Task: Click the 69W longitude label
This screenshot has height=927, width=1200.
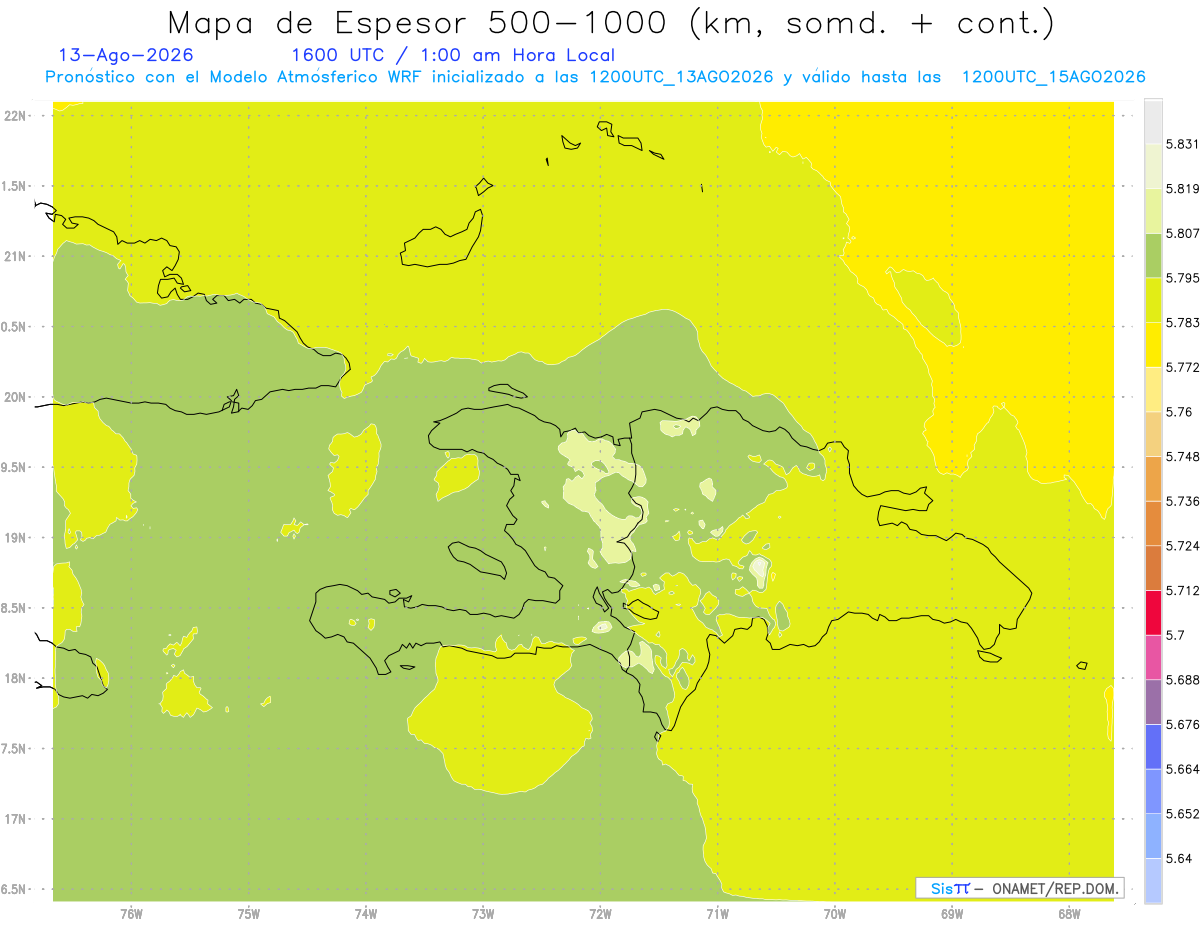Action: click(952, 913)
